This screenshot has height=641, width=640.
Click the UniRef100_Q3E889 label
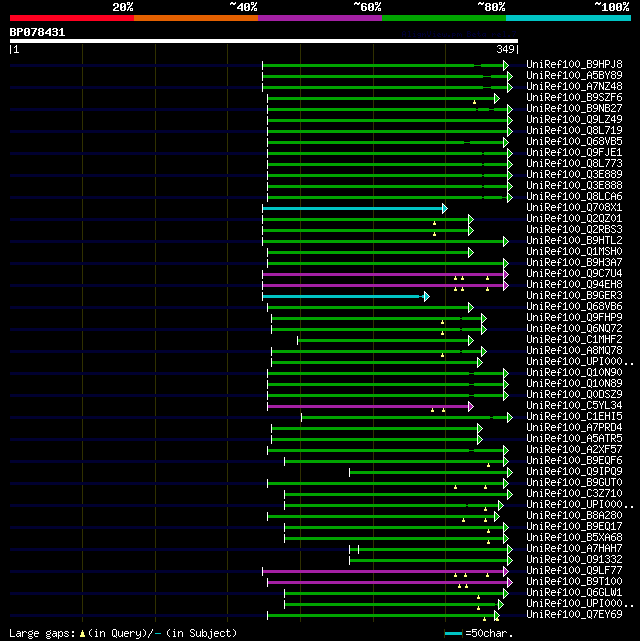pyautogui.click(x=574, y=175)
